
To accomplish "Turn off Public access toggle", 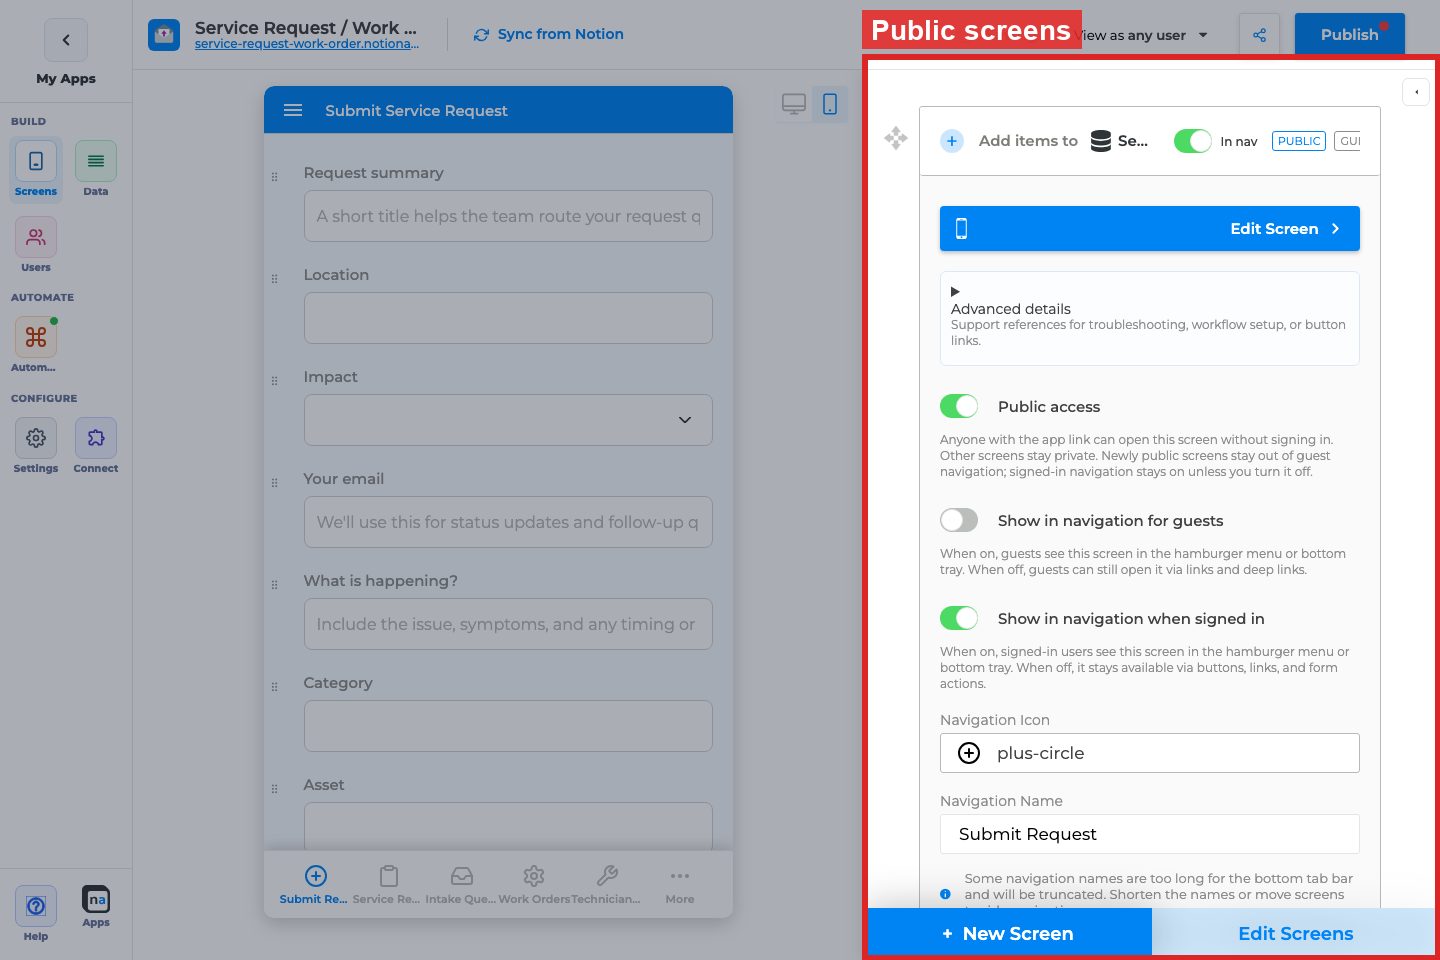I will 959,406.
